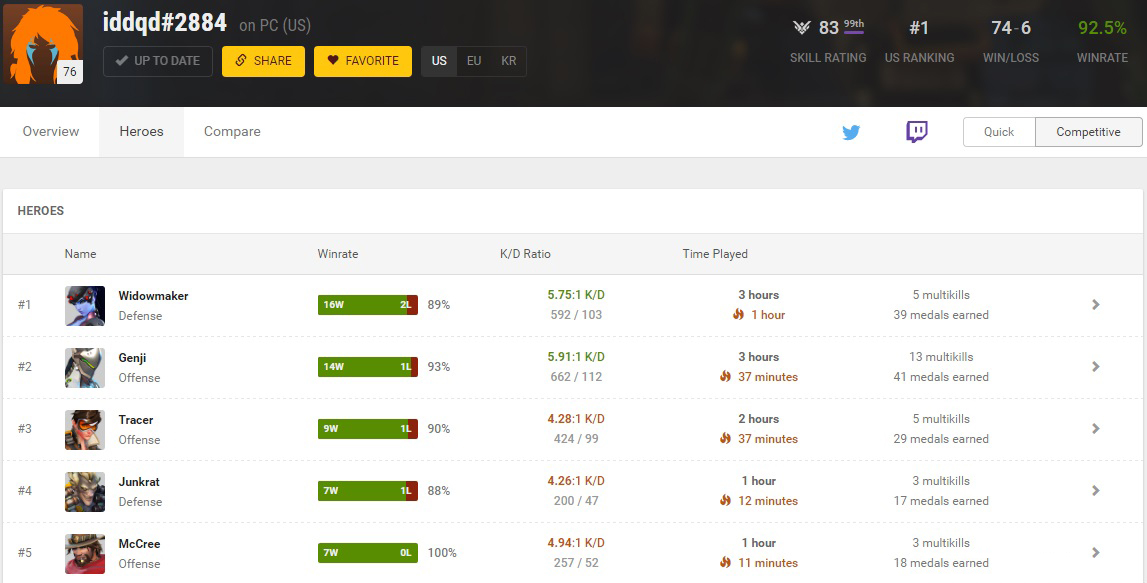Switch to Quick play mode
The width and height of the screenshot is (1147, 583).
tap(998, 132)
